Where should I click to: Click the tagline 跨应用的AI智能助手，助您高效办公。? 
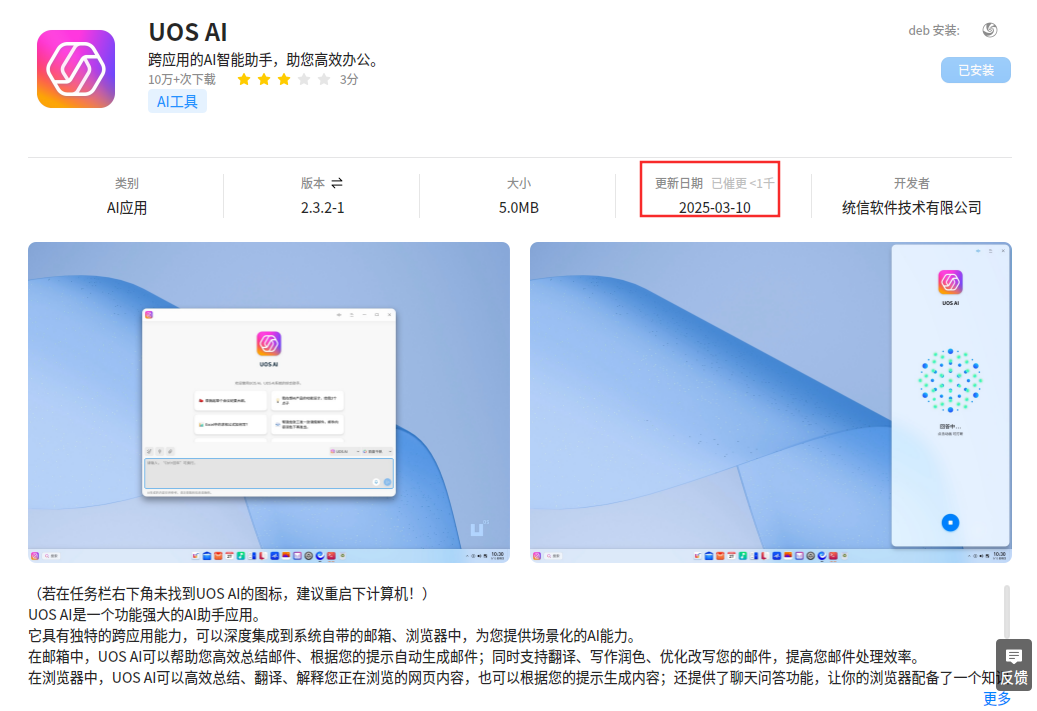(x=266, y=60)
